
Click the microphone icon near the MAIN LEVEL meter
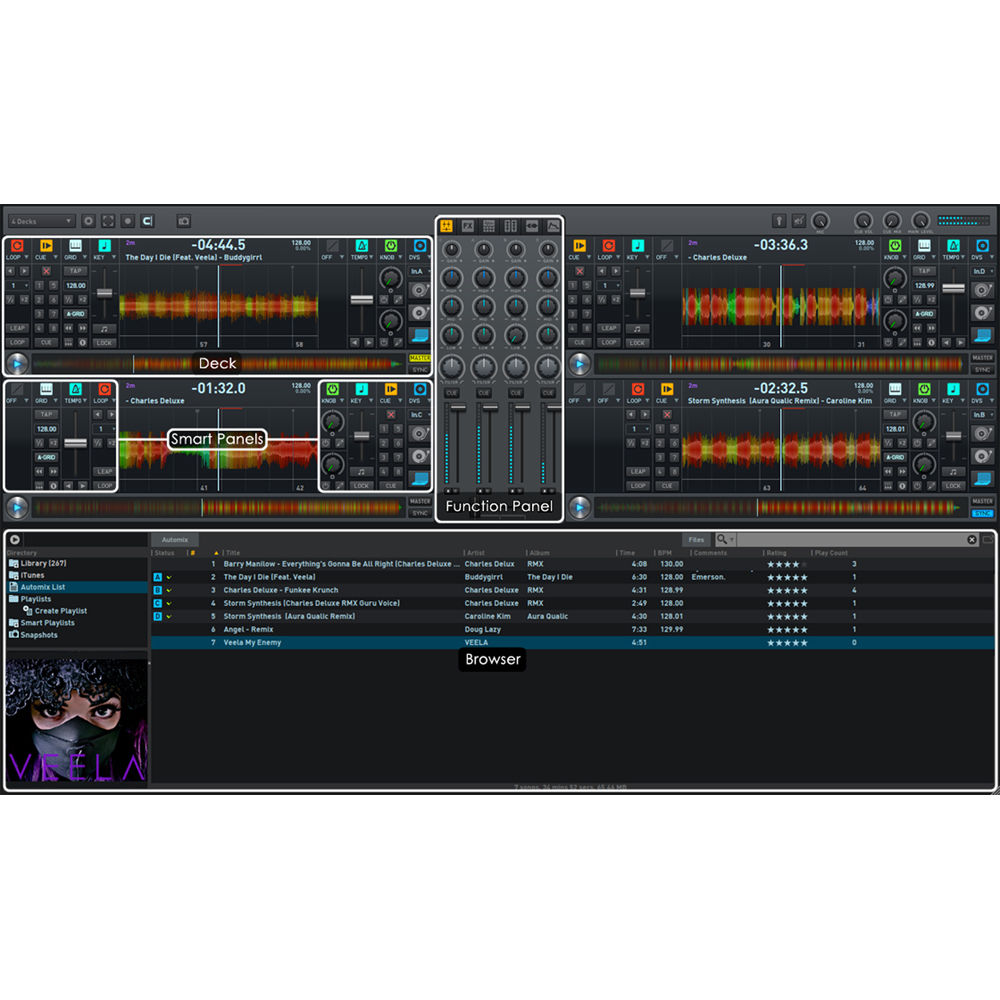pyautogui.click(x=778, y=221)
